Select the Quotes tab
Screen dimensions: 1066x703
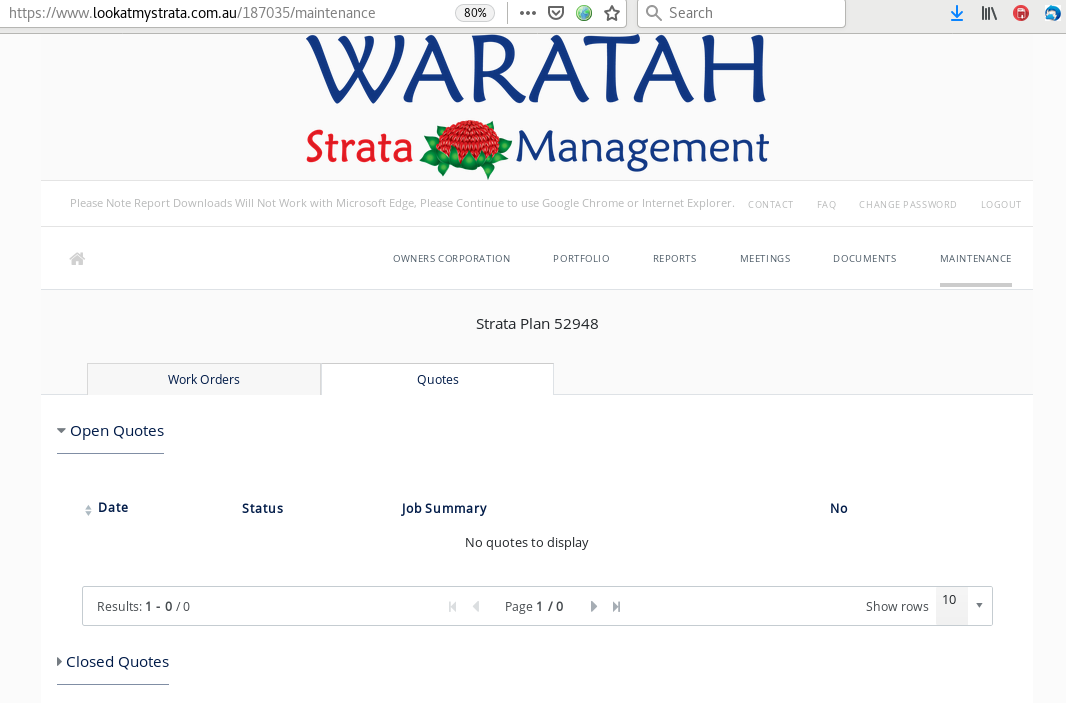click(x=438, y=379)
